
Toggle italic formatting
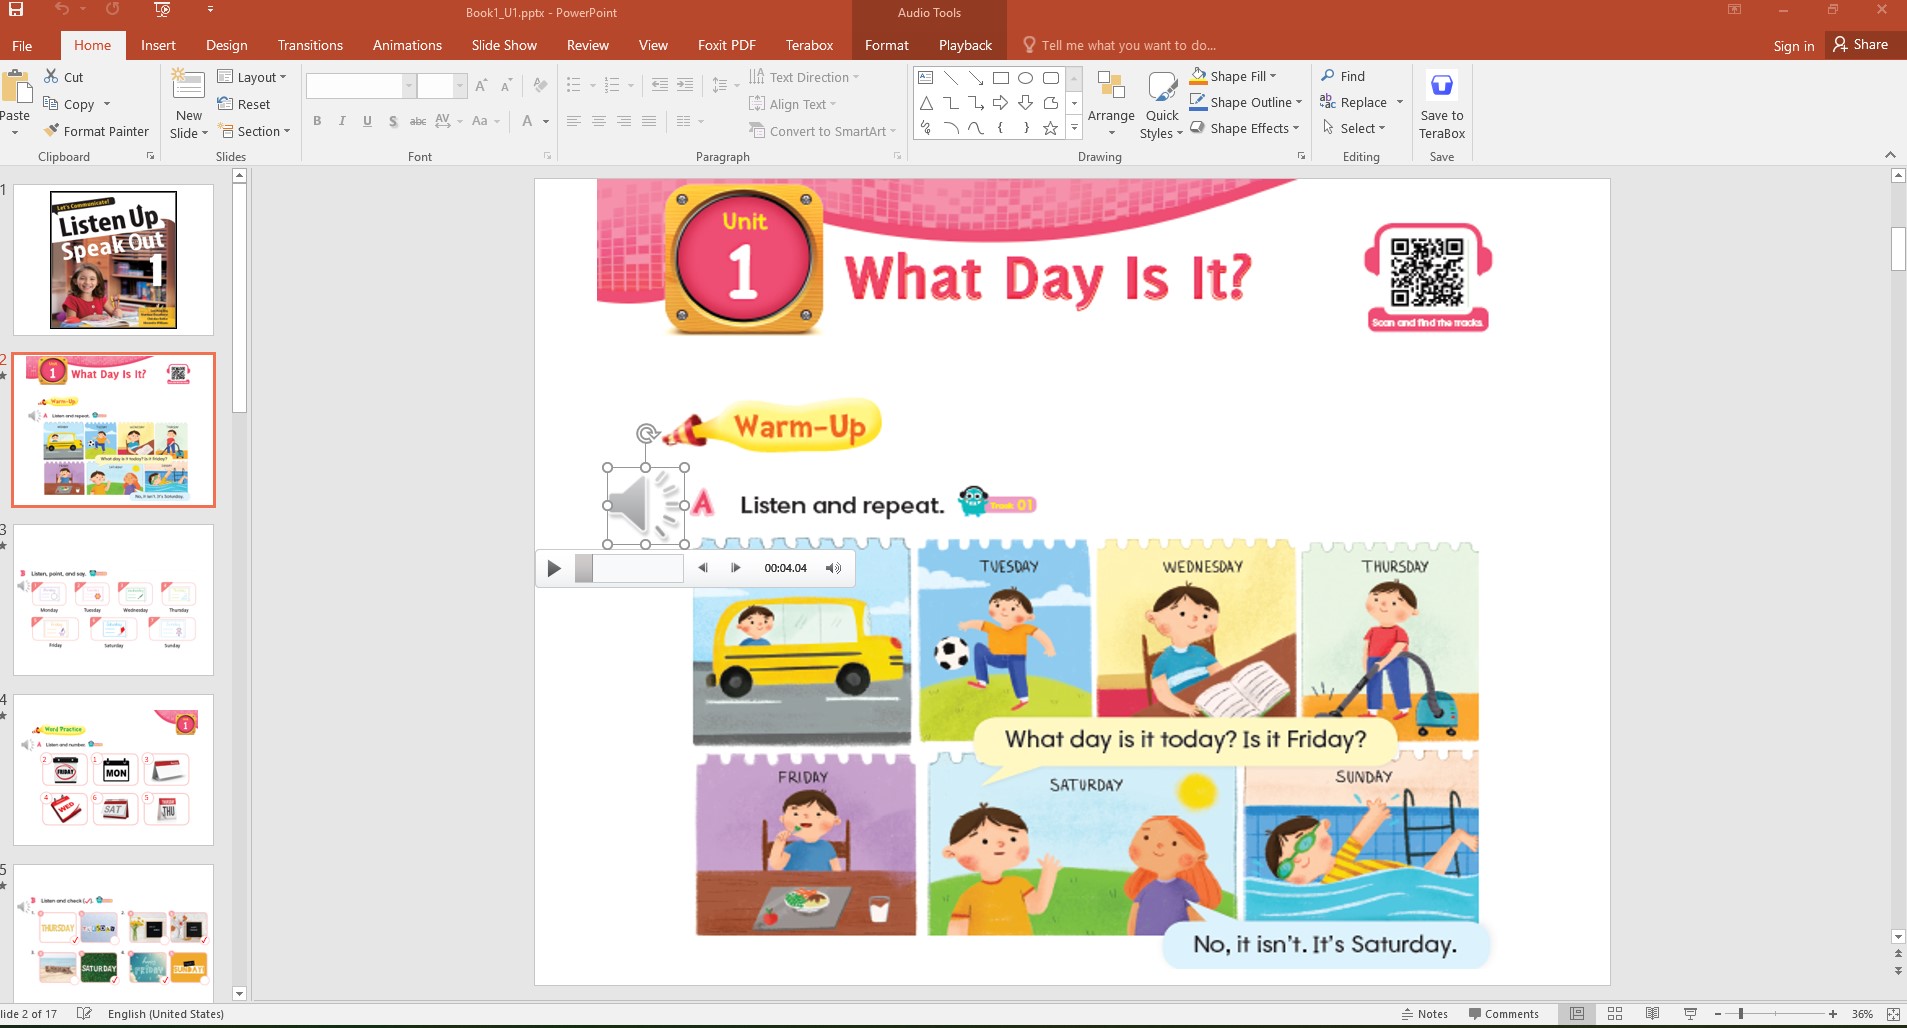point(343,121)
